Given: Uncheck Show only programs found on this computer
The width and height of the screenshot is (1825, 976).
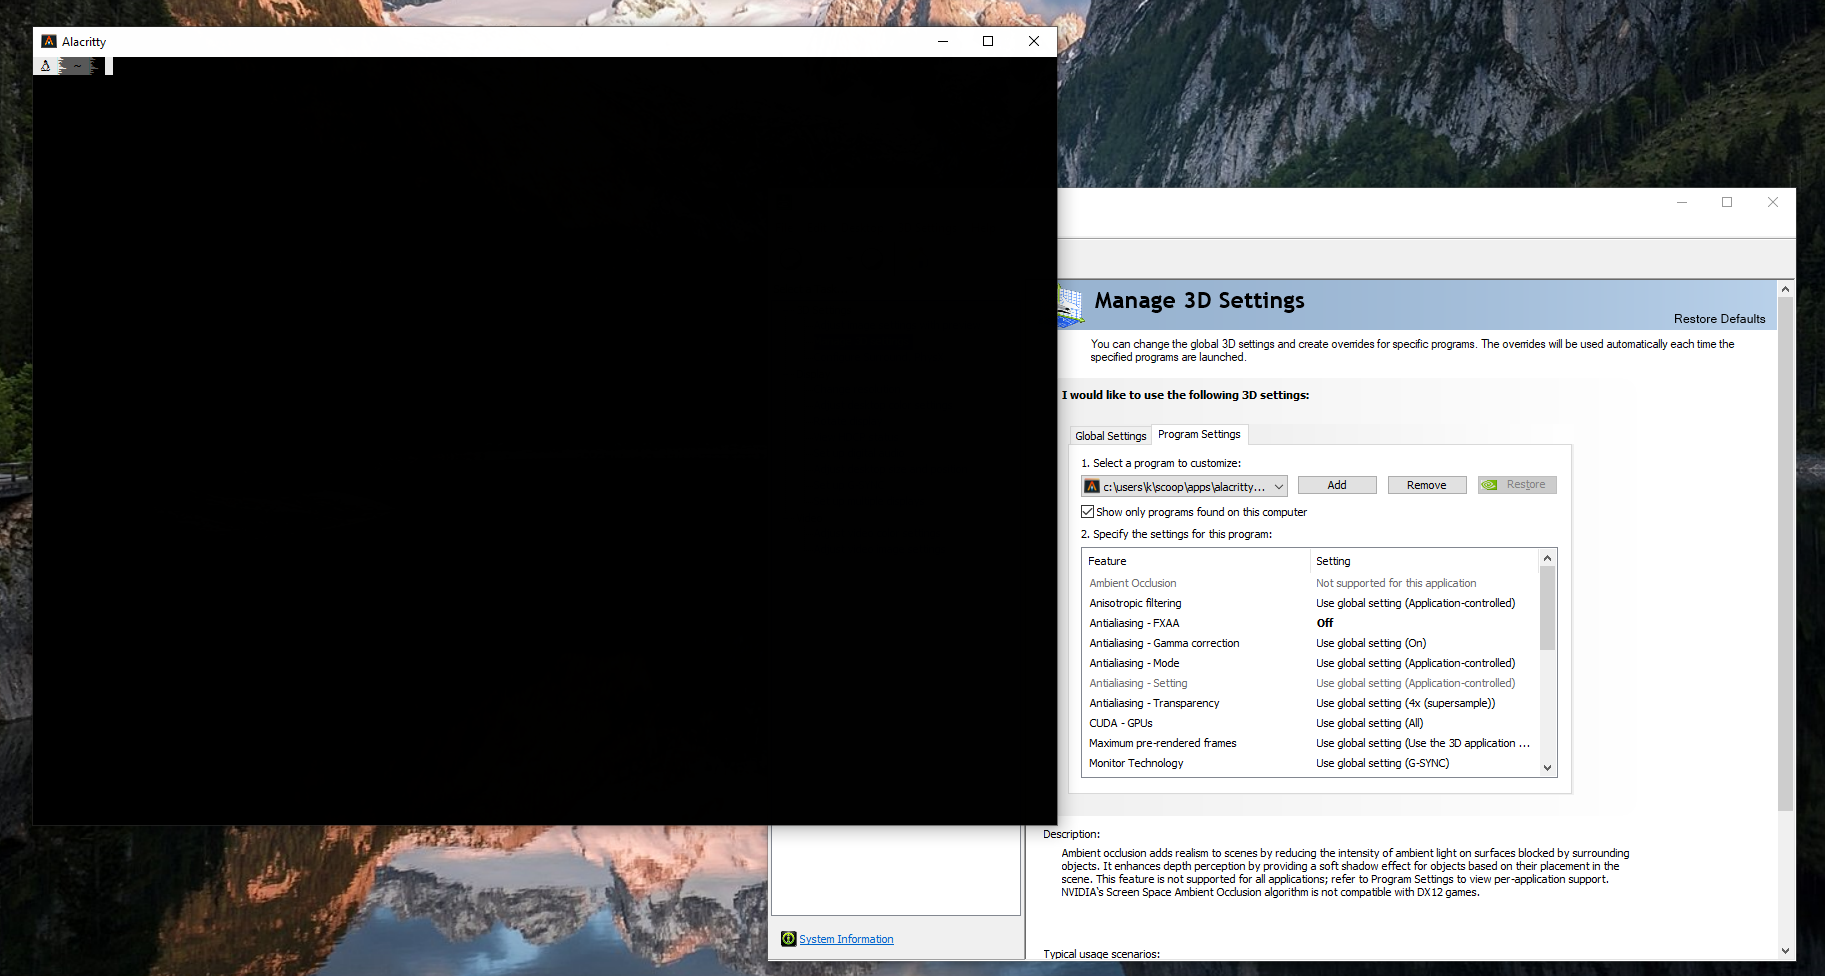Looking at the screenshot, I should coord(1087,511).
